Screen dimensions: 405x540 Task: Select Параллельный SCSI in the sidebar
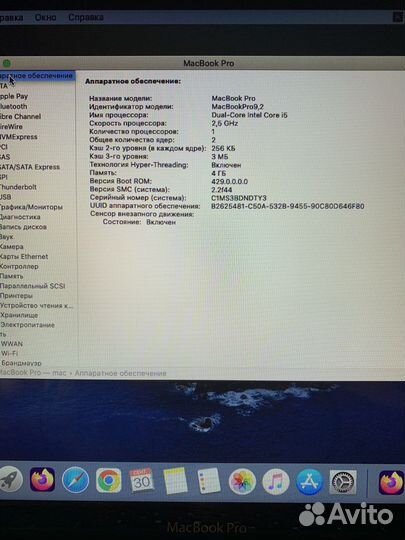(x=33, y=286)
